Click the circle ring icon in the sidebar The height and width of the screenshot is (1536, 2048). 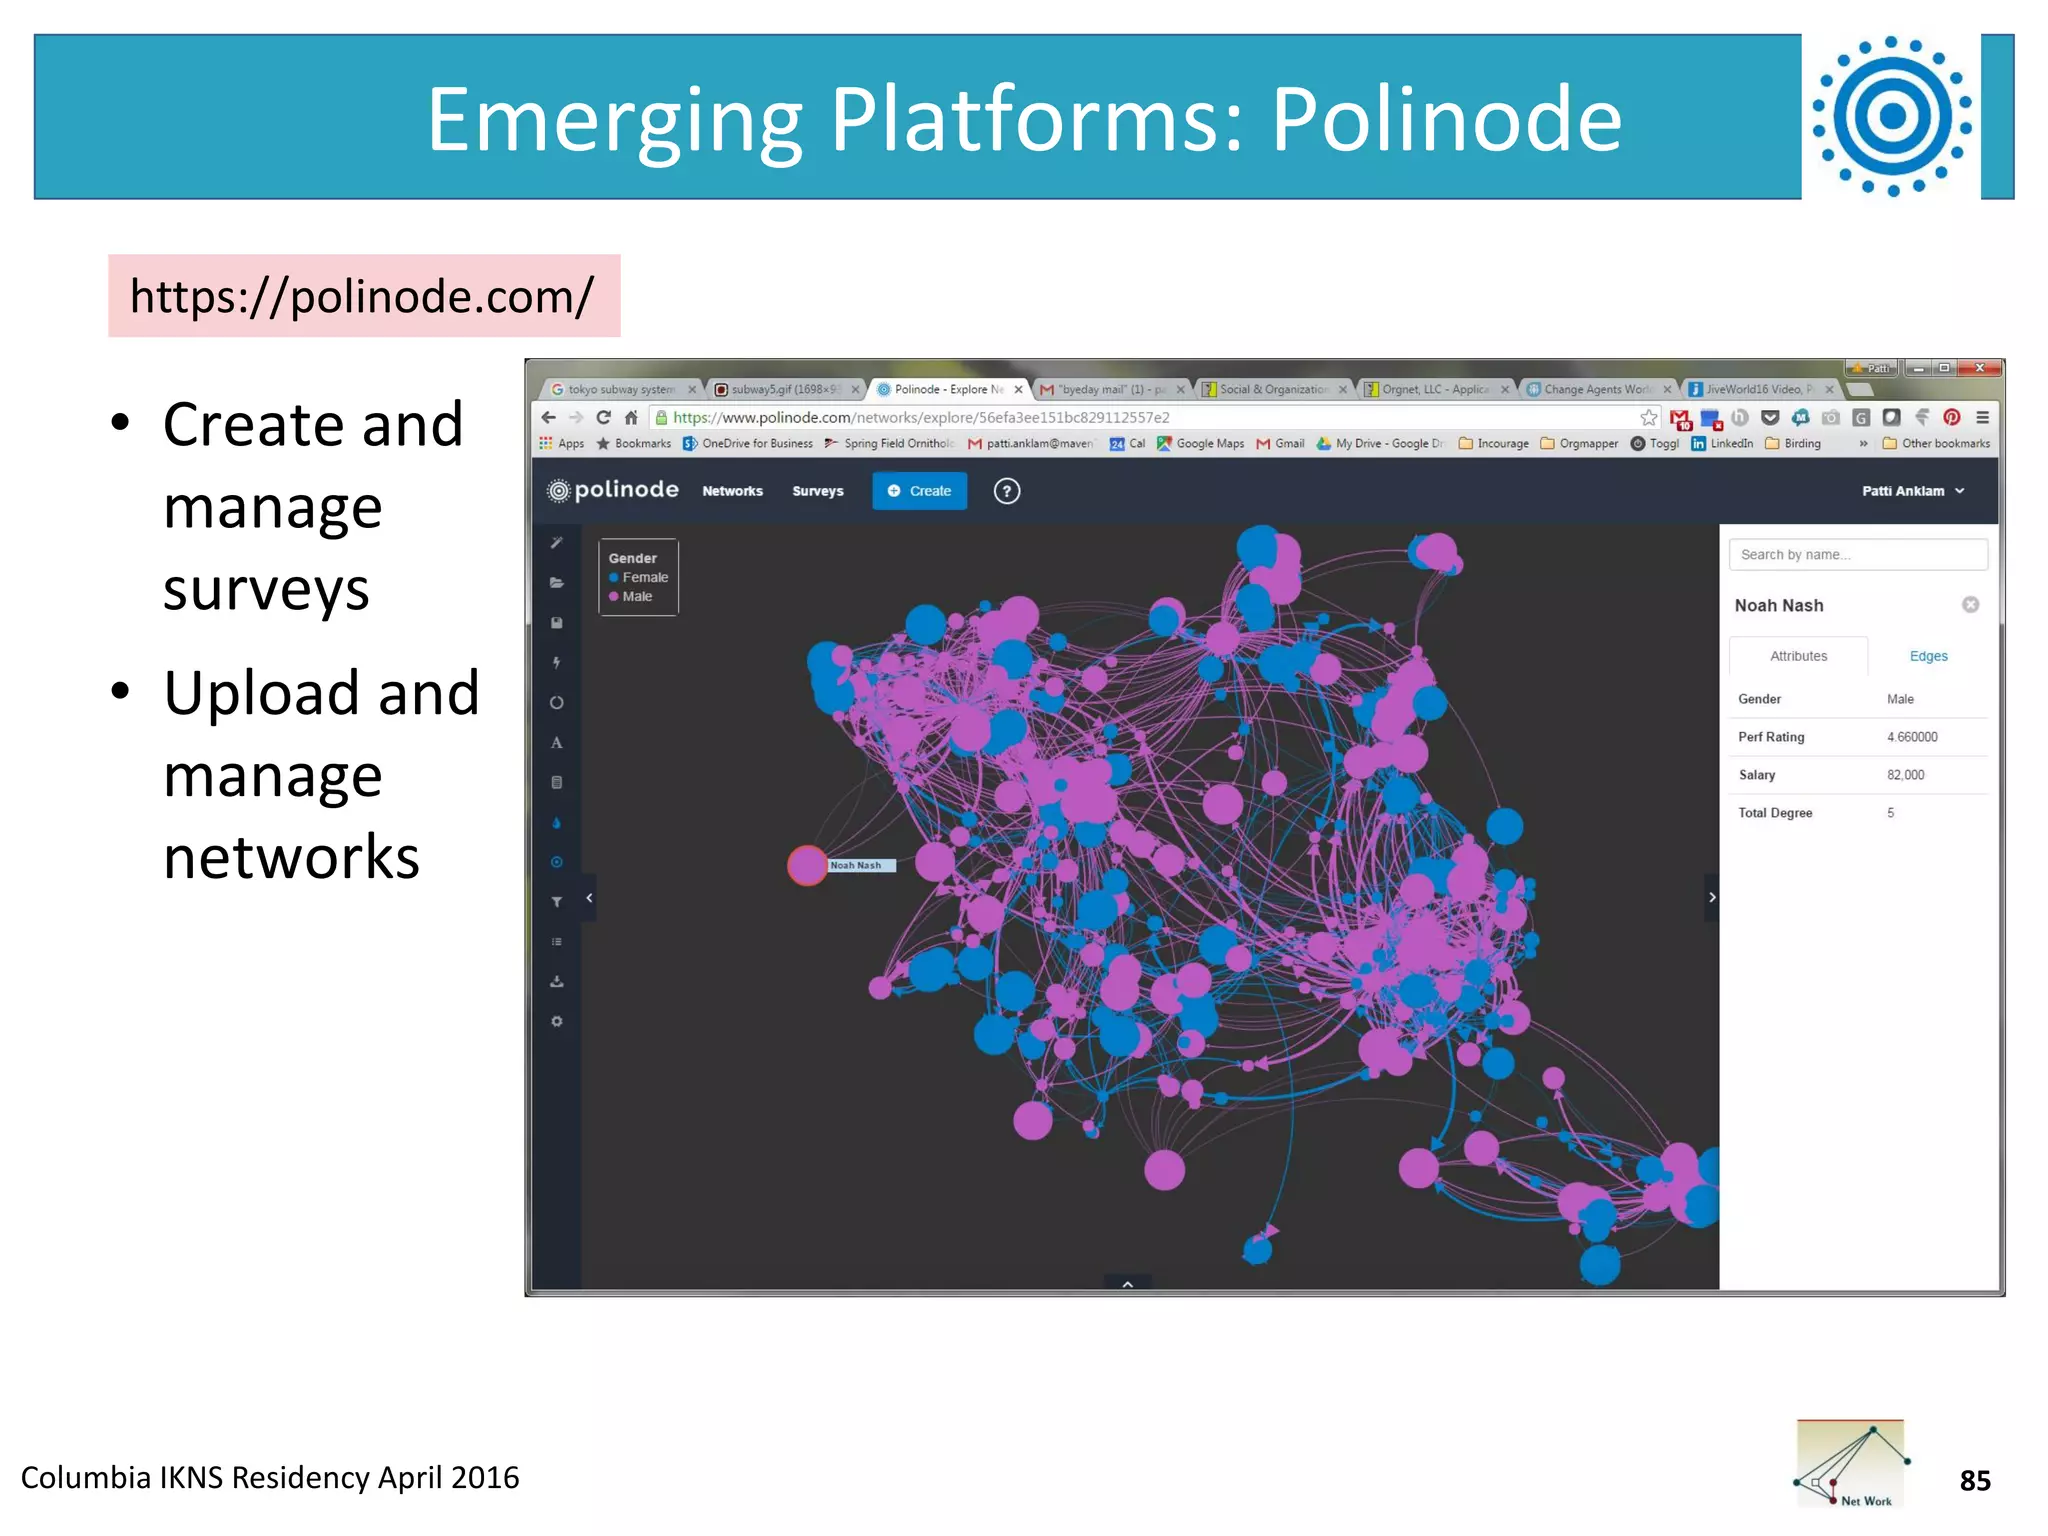click(557, 703)
